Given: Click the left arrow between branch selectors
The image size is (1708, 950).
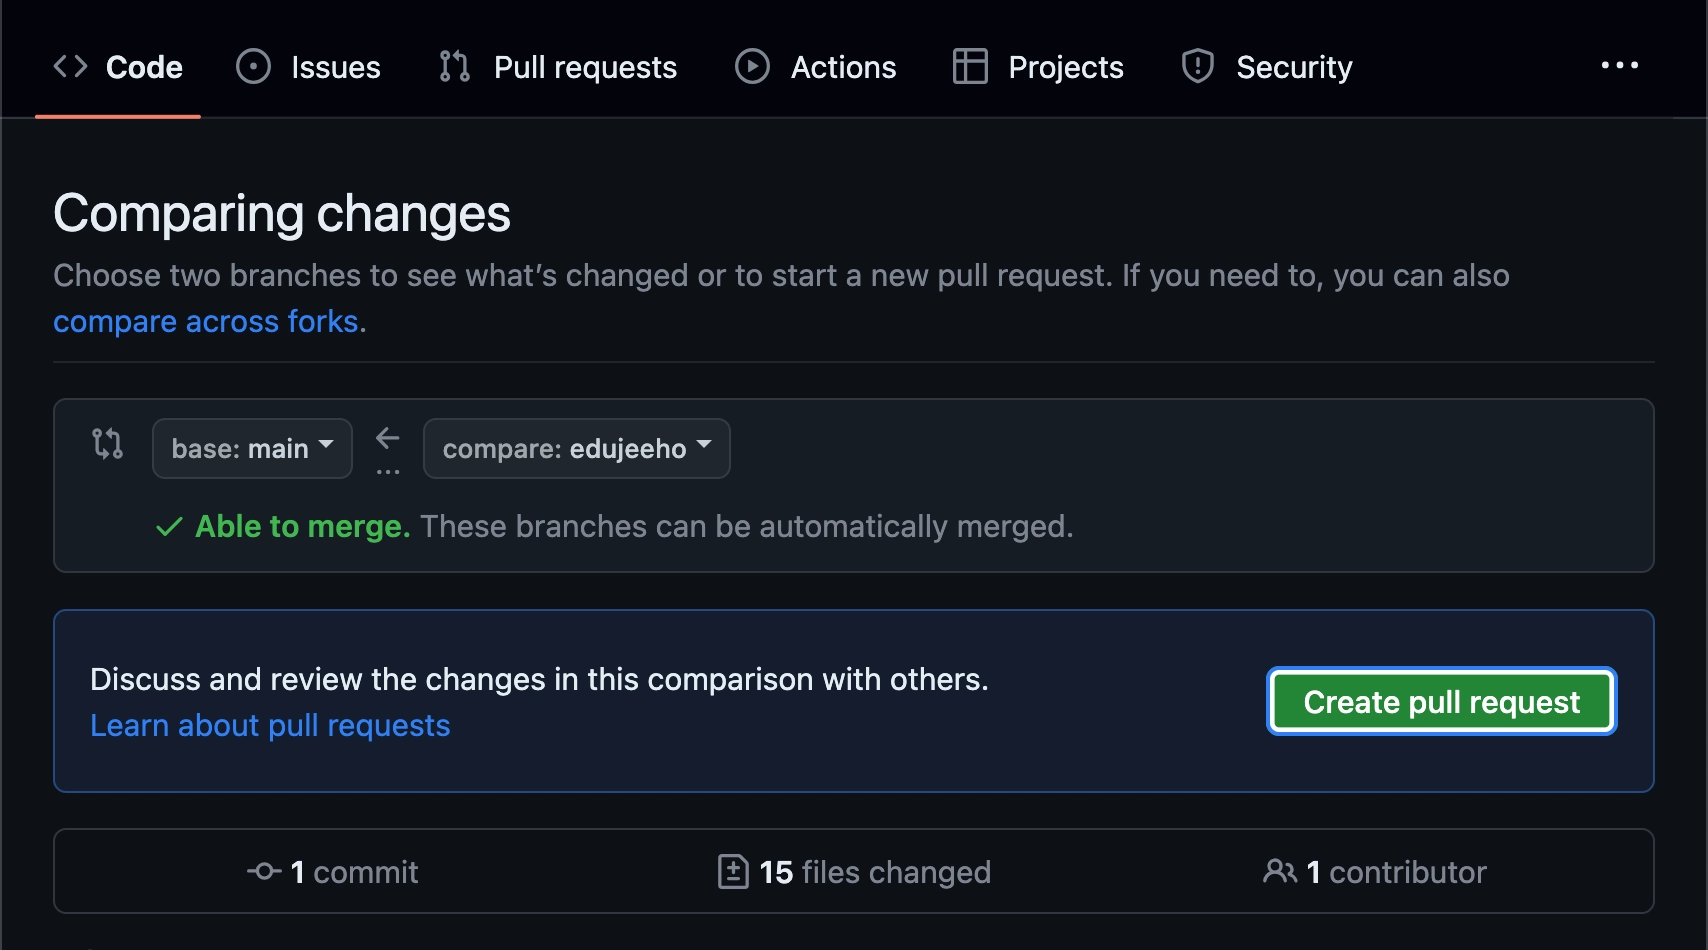Looking at the screenshot, I should (x=388, y=438).
